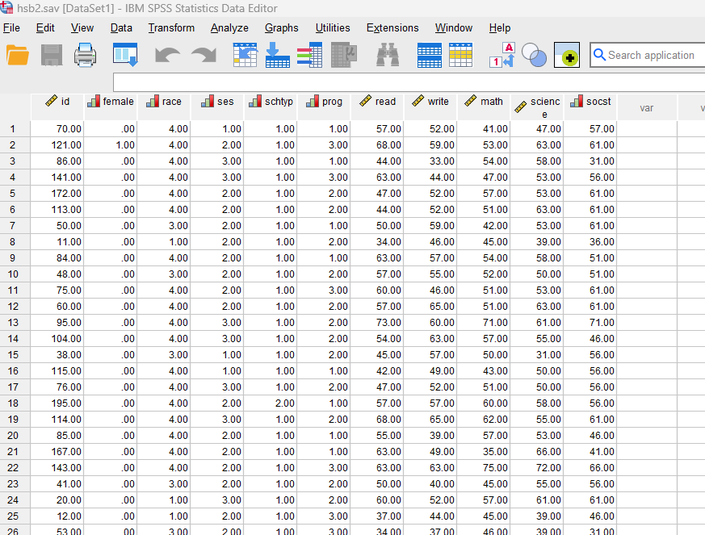This screenshot has width=705, height=535.
Task: Click in the Search application field
Action: point(650,55)
